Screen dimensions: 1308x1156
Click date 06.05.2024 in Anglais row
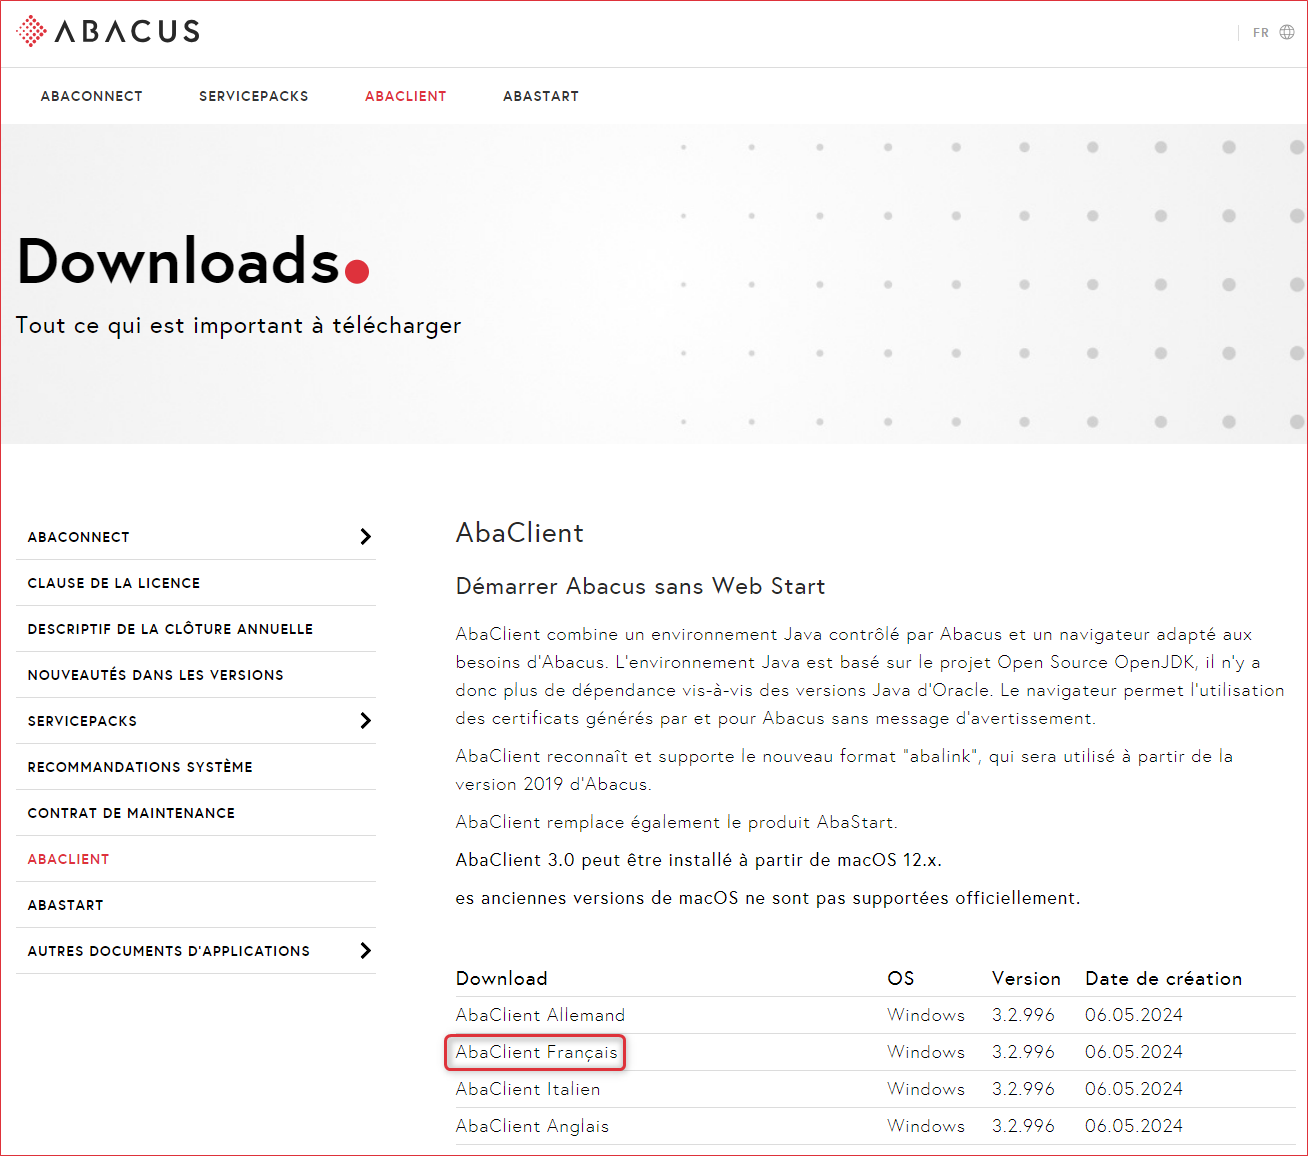[1134, 1126]
